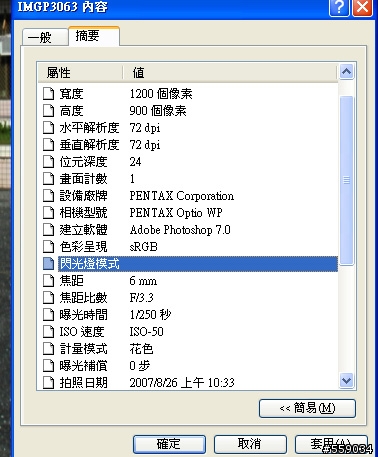Viewport: 378px width, 457px height.
Task: Click the page icon beside 焦距比數
Action: [x=48, y=298]
